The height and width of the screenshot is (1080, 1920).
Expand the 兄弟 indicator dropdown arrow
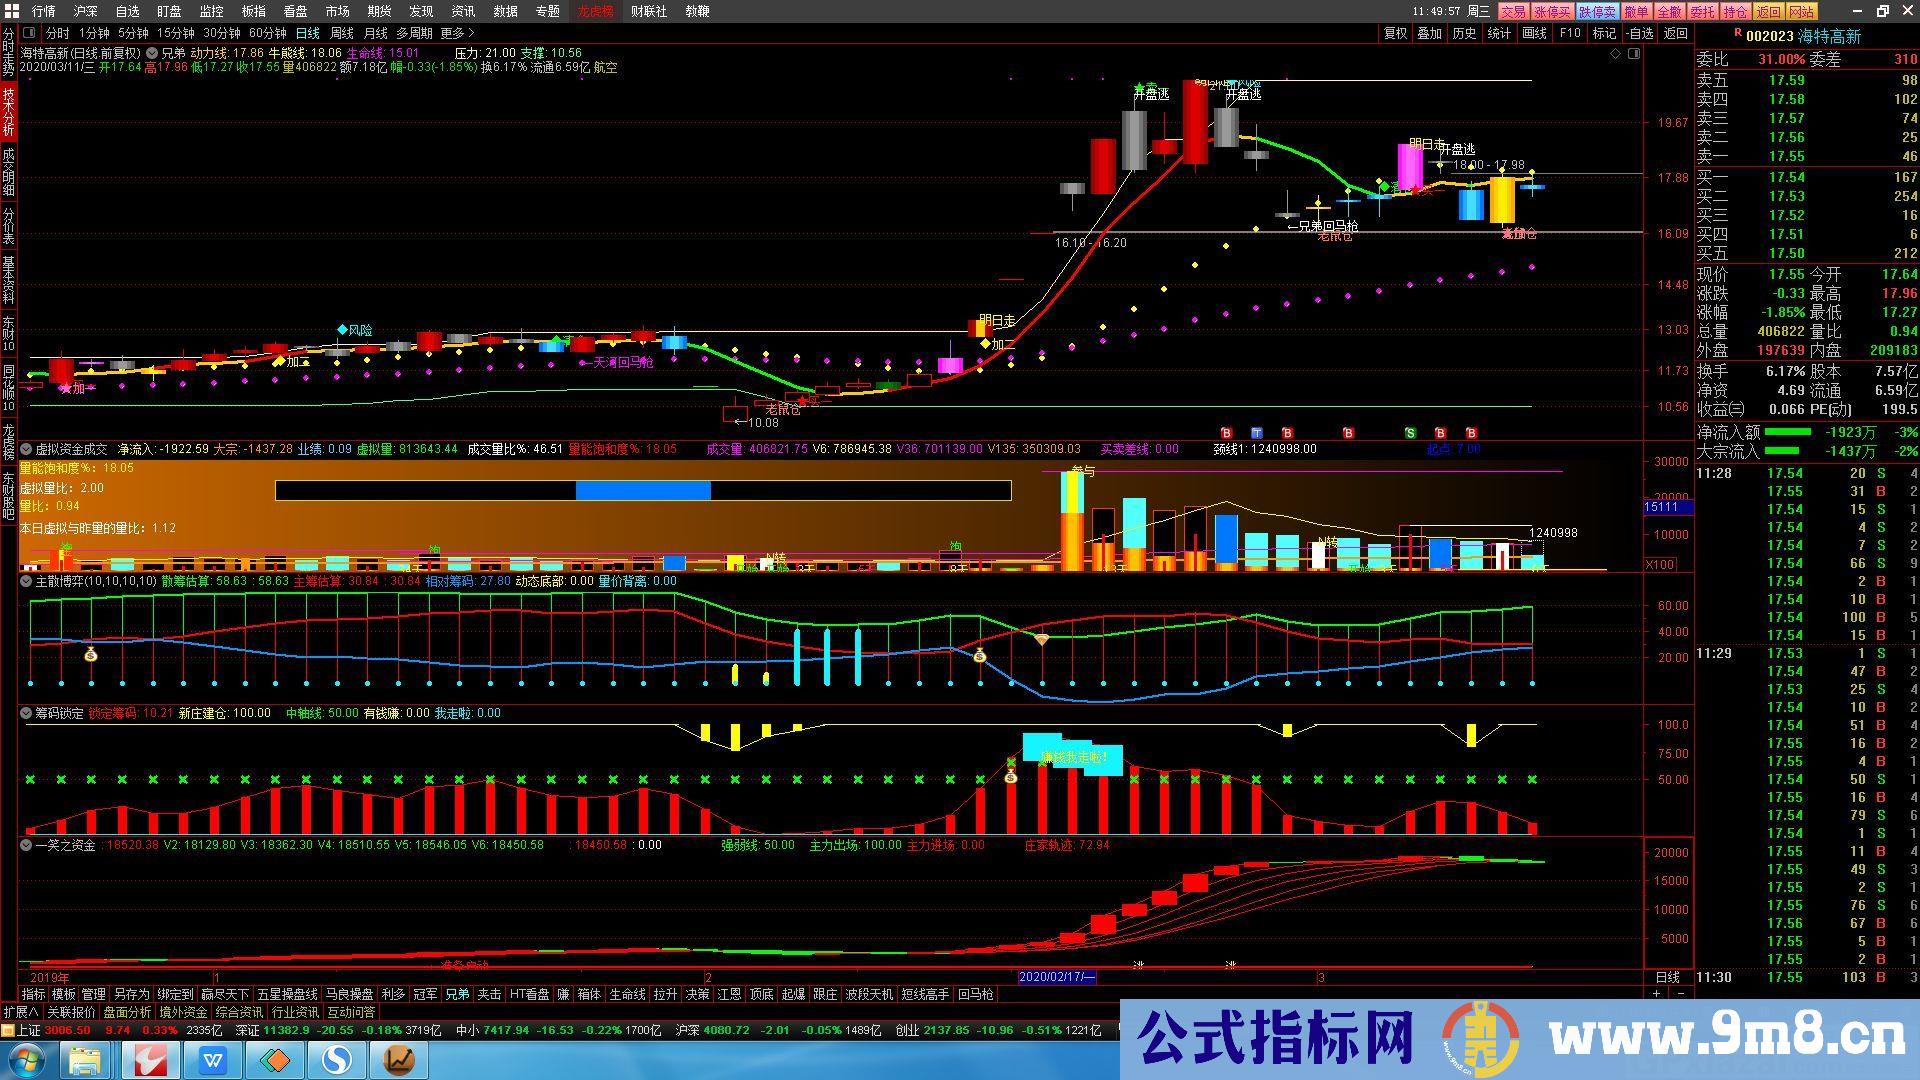tap(152, 54)
